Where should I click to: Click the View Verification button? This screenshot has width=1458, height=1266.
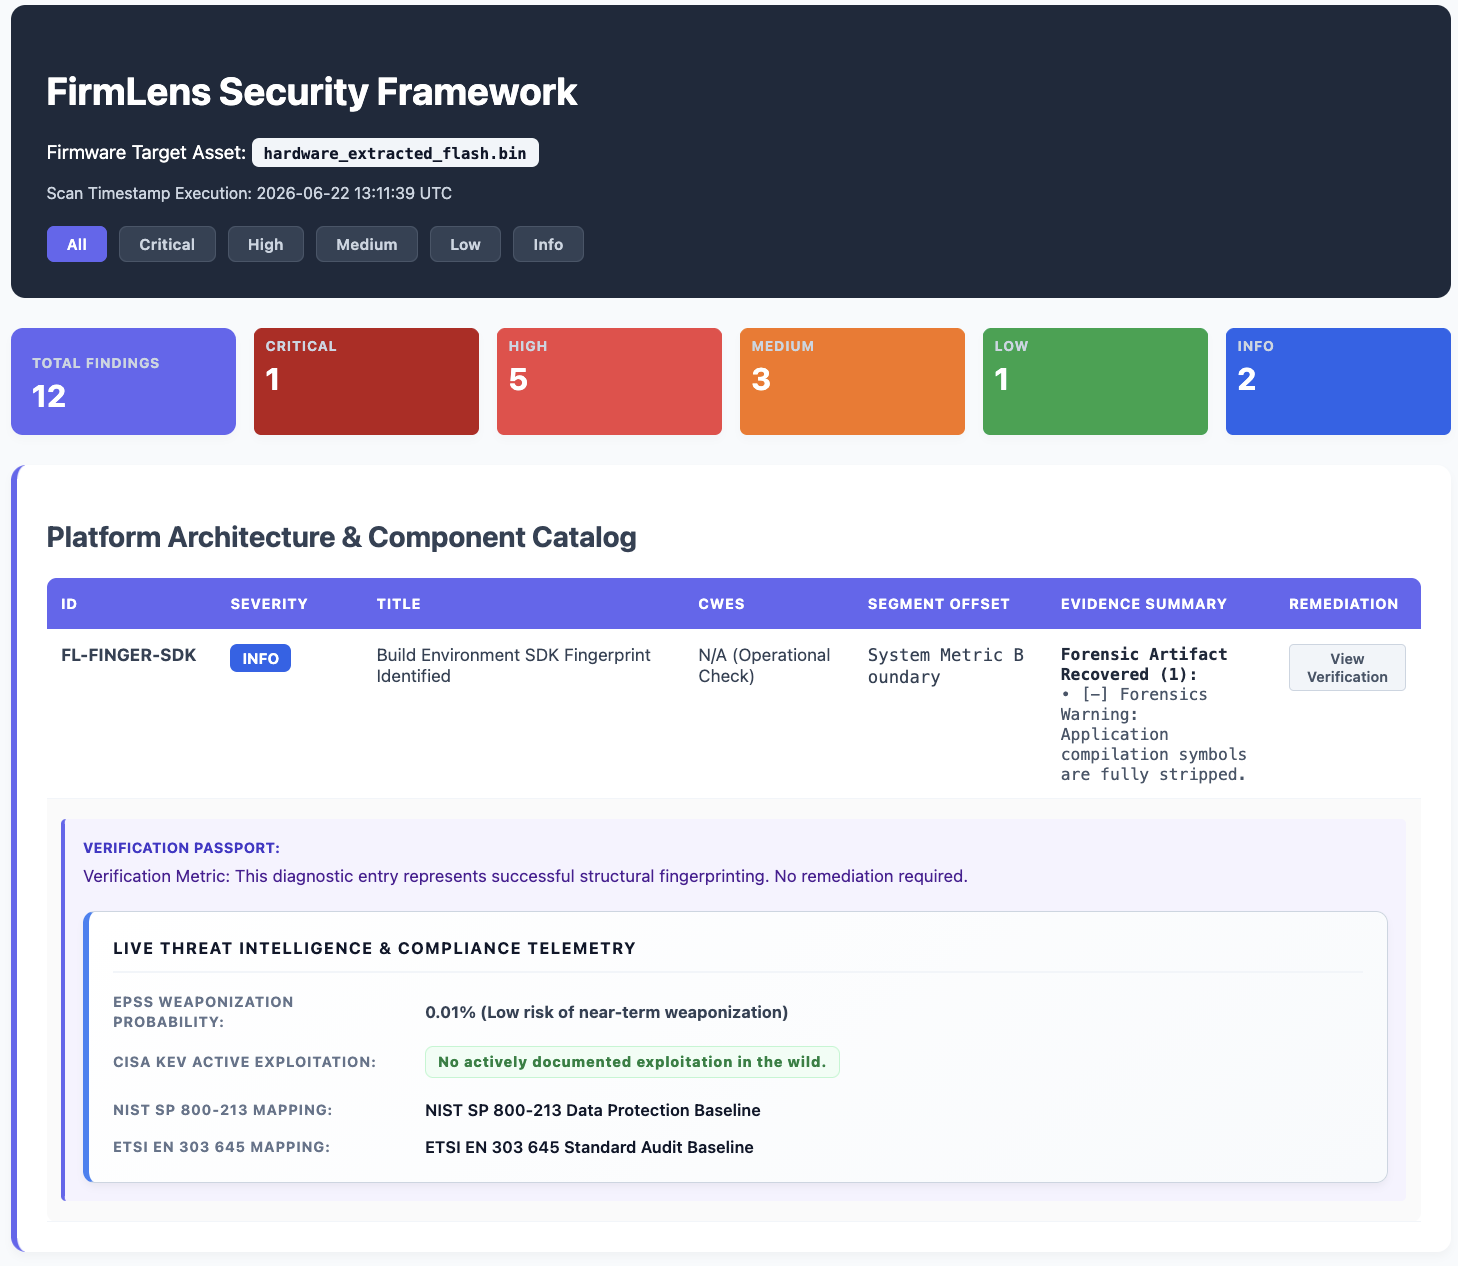(x=1347, y=667)
